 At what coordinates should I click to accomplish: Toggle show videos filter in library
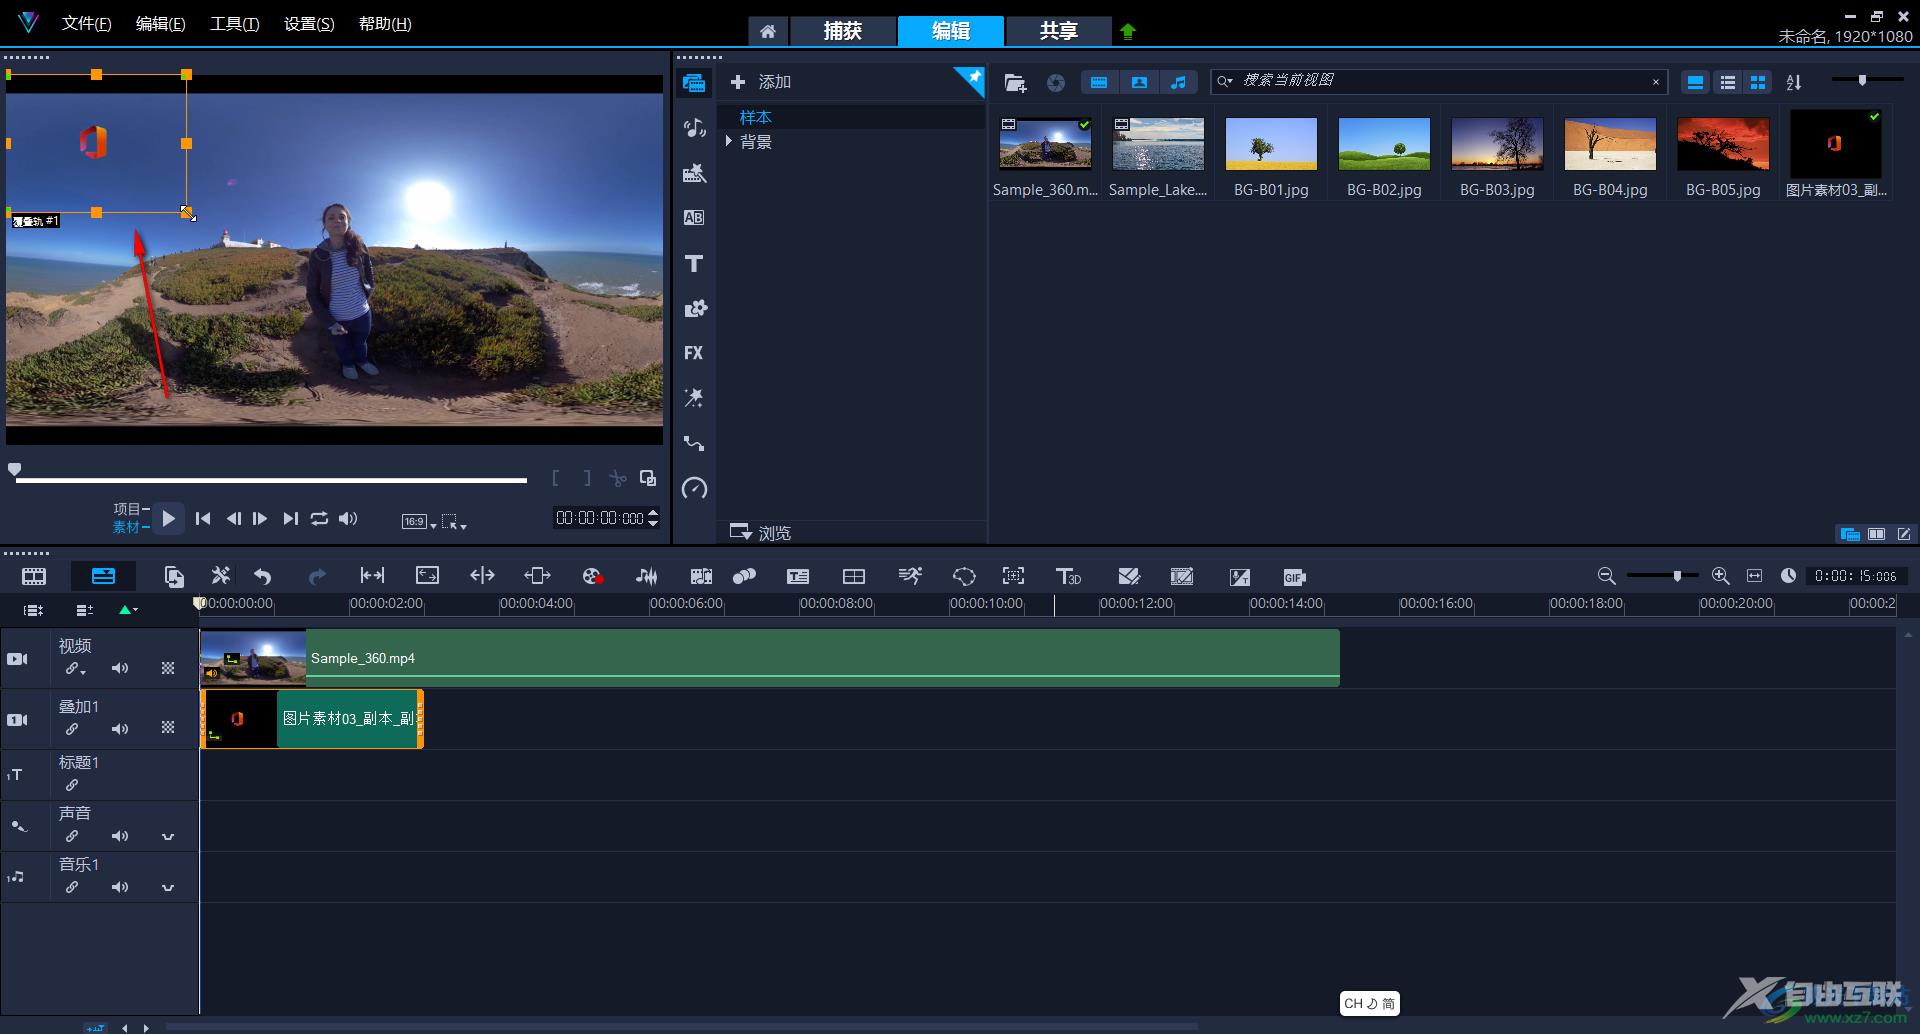1099,82
